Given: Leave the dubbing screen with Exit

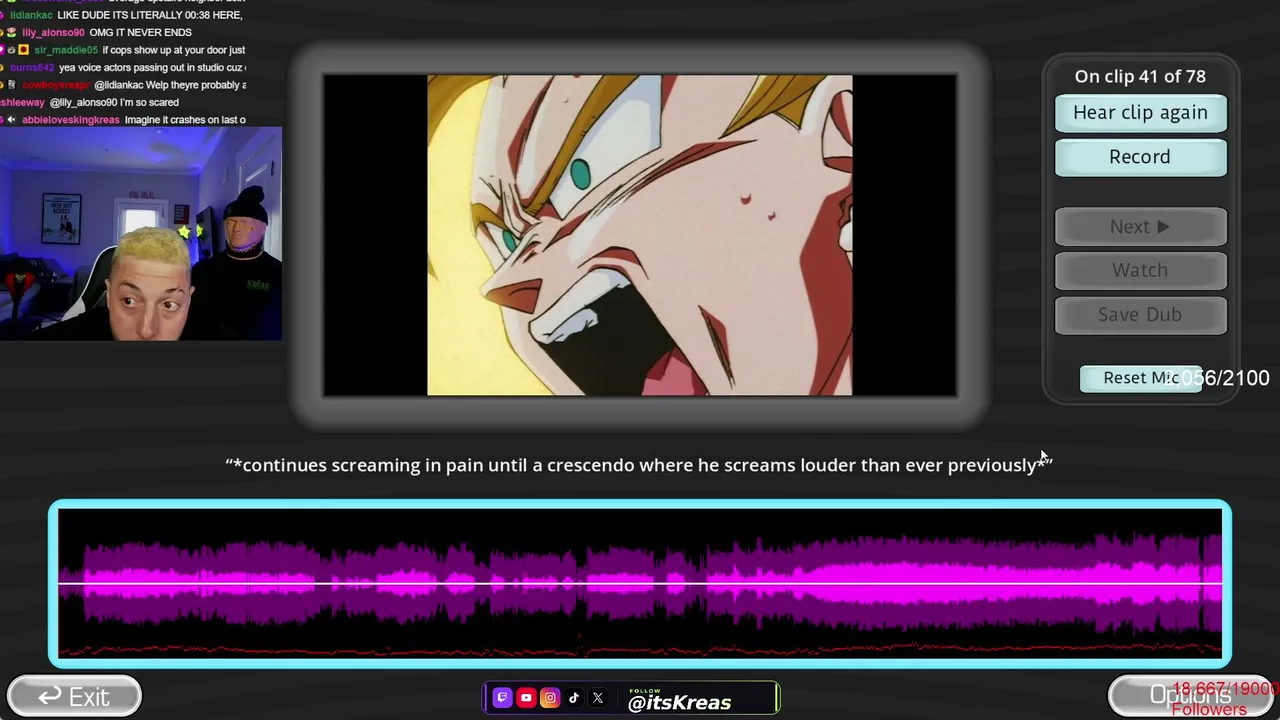Looking at the screenshot, I should coord(74,697).
